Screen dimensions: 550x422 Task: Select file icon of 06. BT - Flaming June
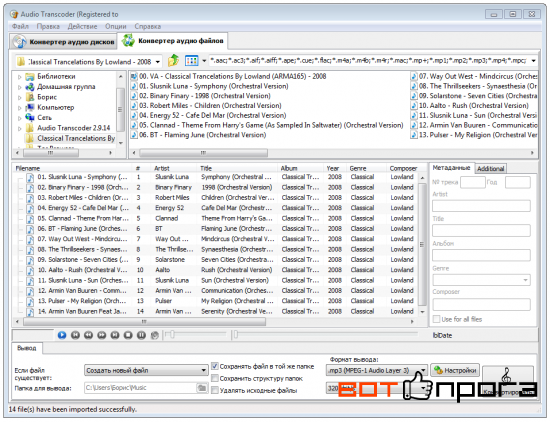click(134, 135)
